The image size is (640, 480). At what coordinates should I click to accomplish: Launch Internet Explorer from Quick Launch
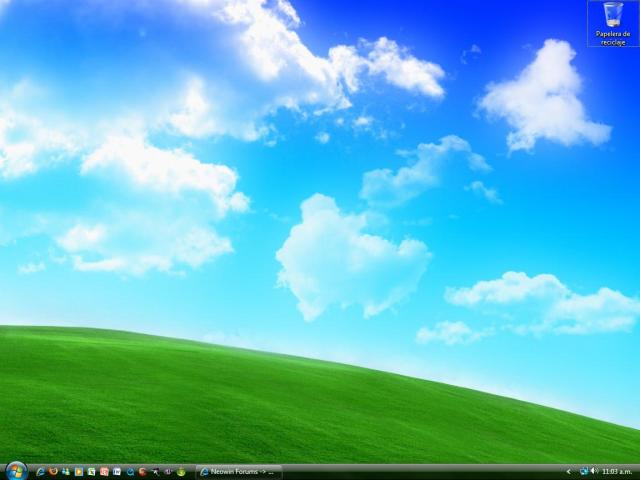[40, 472]
